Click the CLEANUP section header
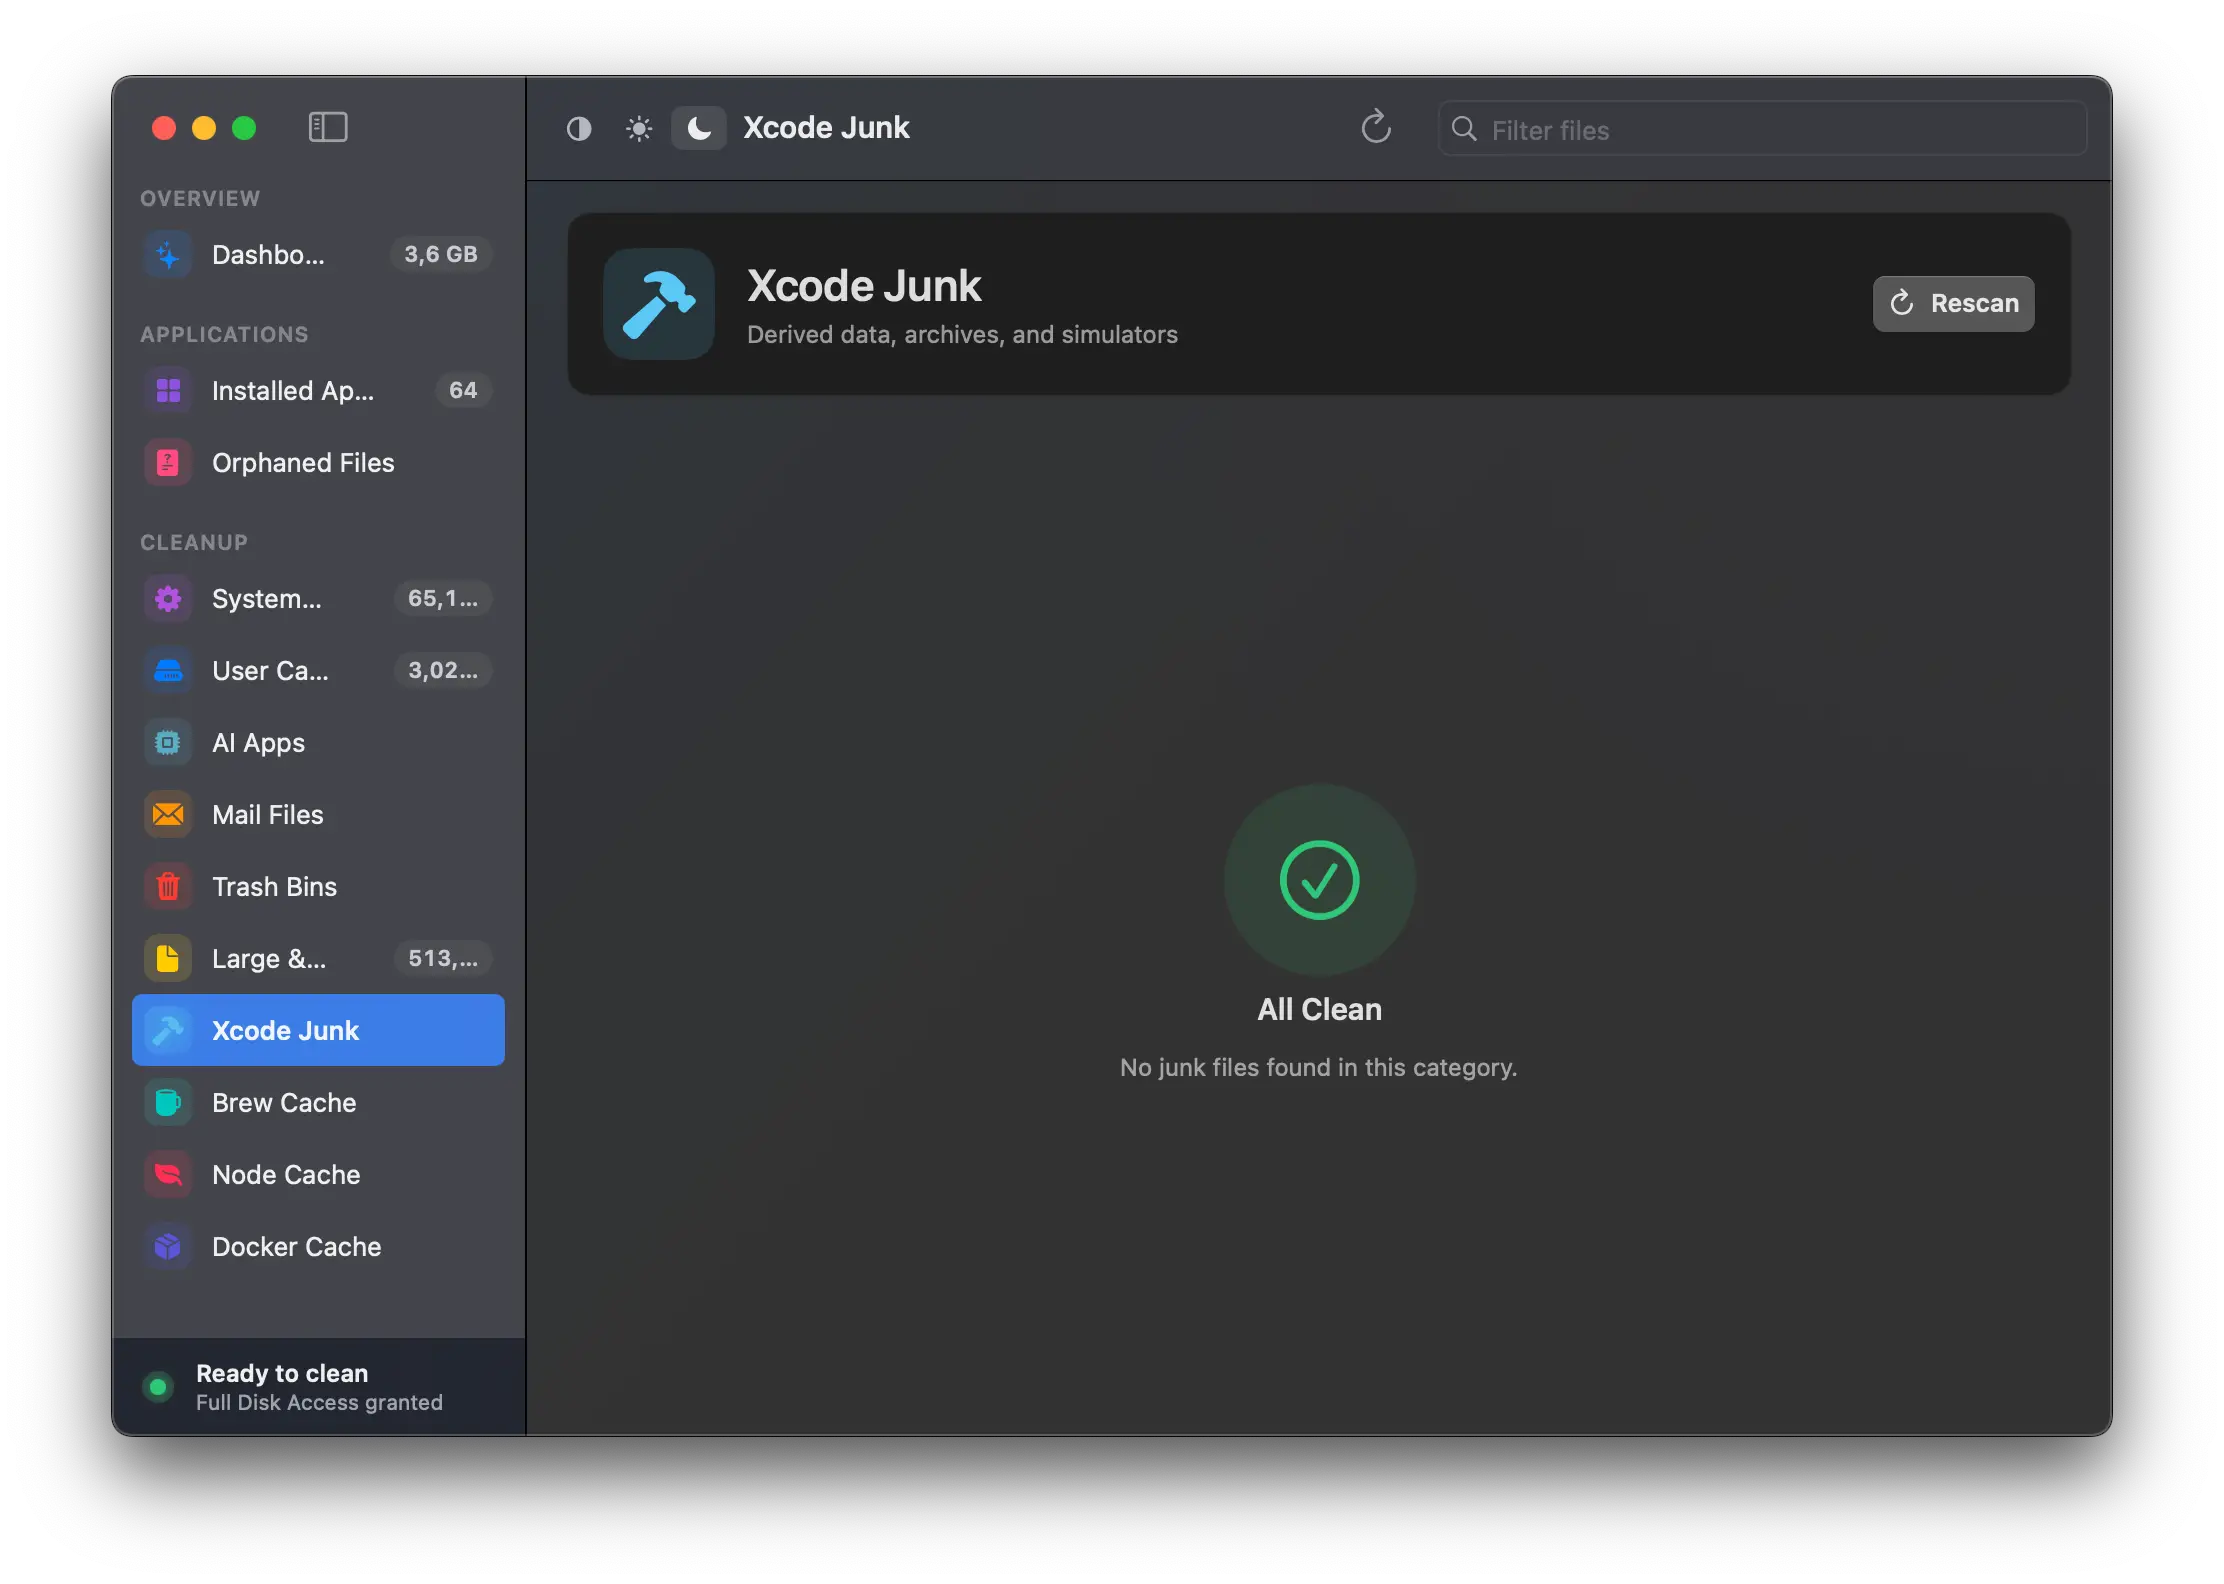The image size is (2224, 1584). 194,542
